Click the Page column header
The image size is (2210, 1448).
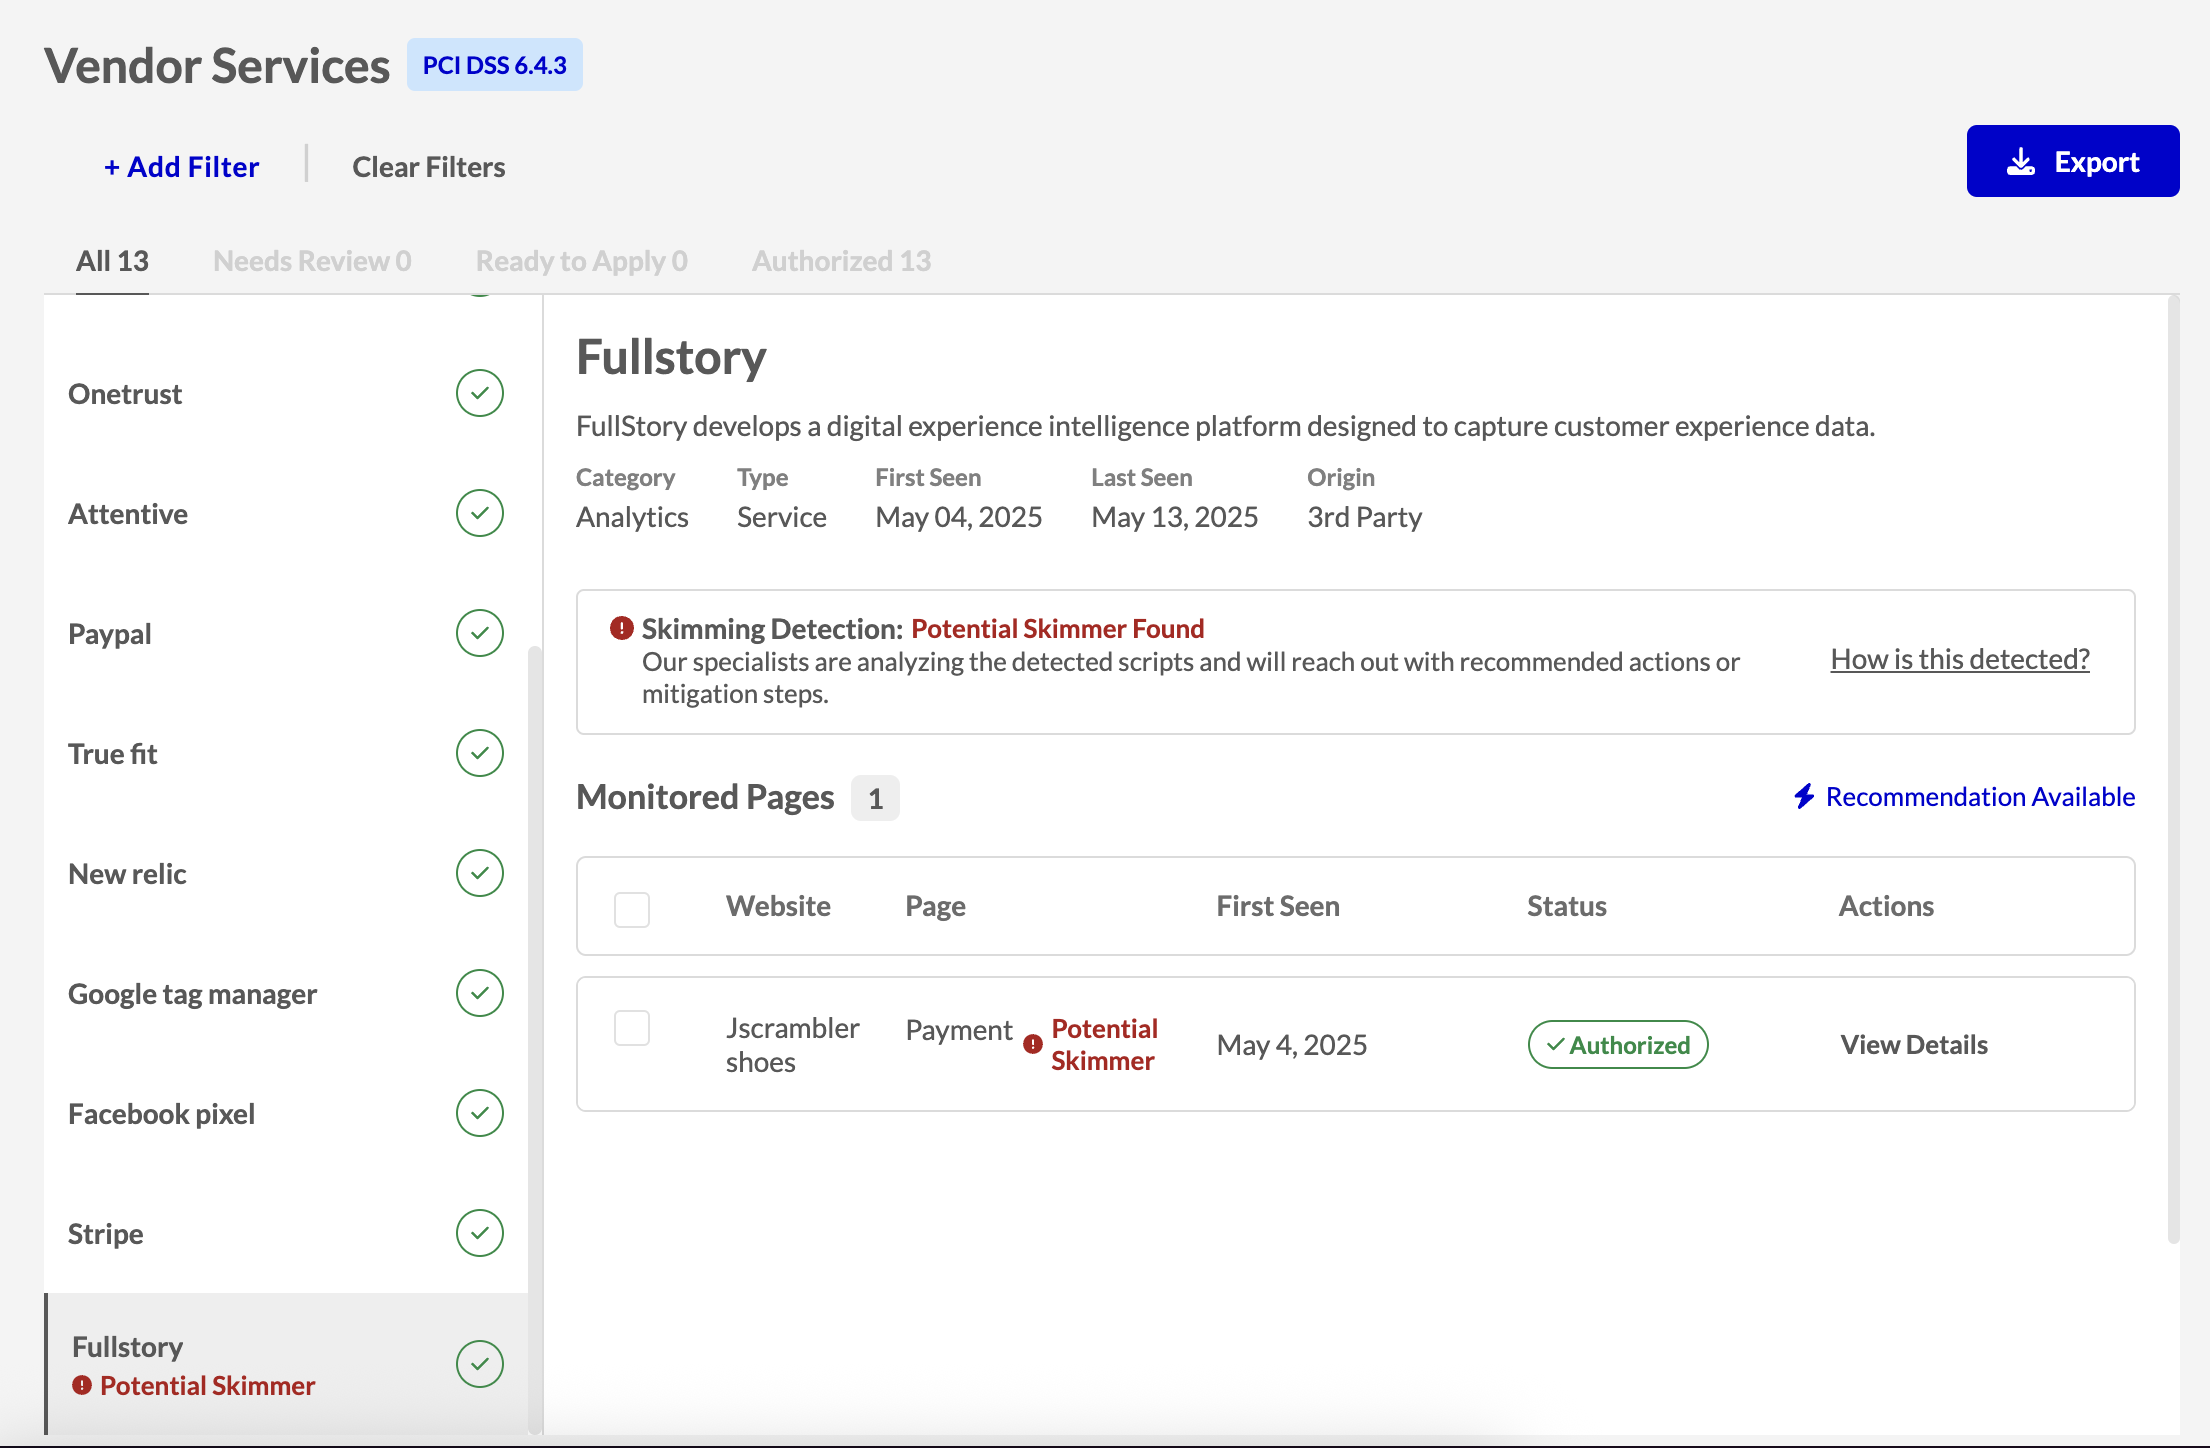pos(935,906)
